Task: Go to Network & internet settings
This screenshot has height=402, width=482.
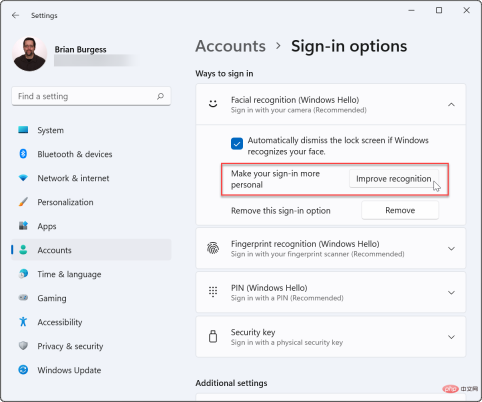Action: 91,178
